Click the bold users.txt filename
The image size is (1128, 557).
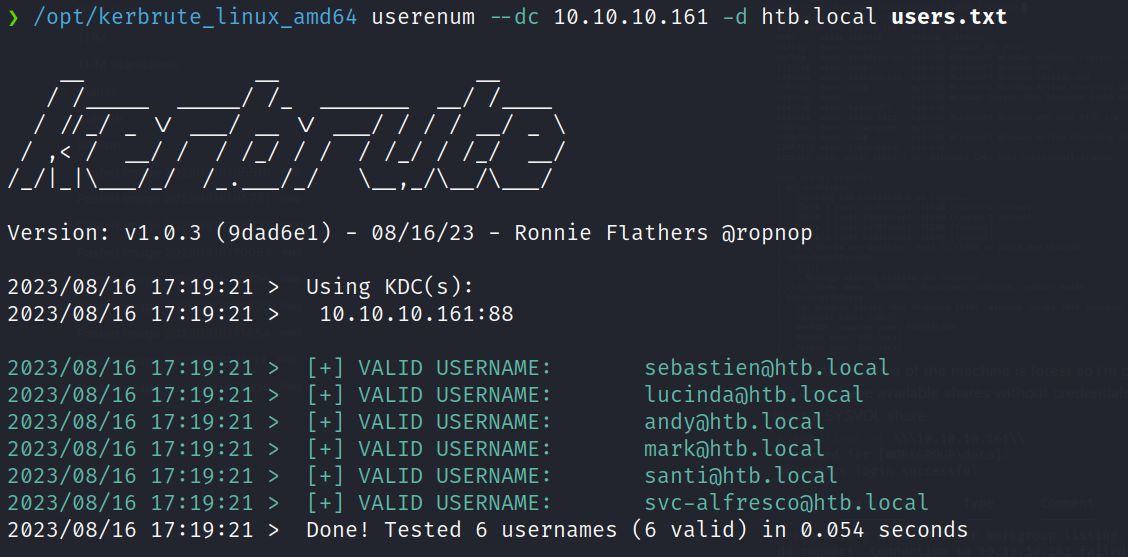(x=949, y=17)
